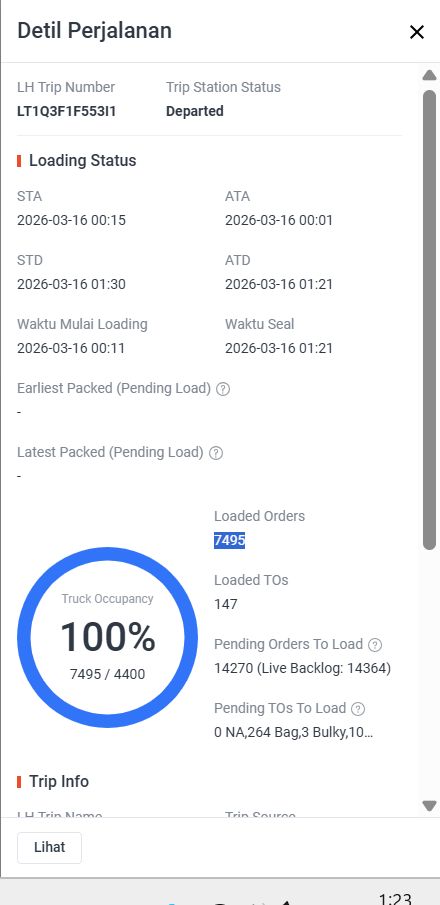440x905 pixels.
Task: Click the truncated Pending TOs value text
Action: [293, 732]
